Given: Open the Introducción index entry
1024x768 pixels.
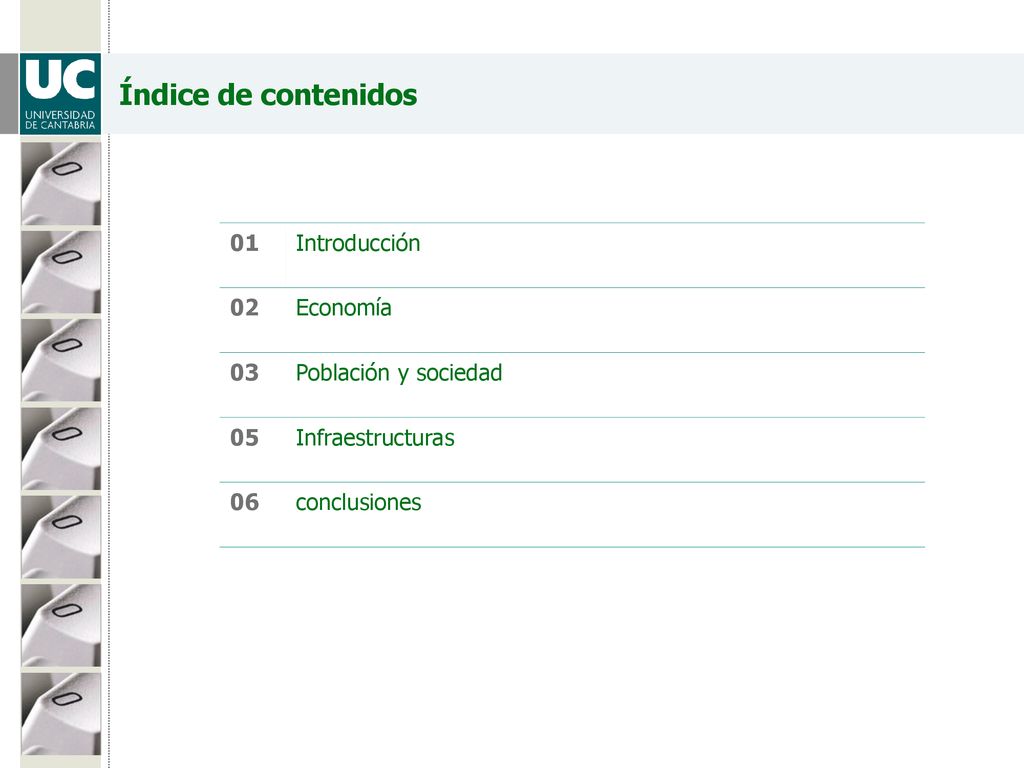Looking at the screenshot, I should (358, 243).
